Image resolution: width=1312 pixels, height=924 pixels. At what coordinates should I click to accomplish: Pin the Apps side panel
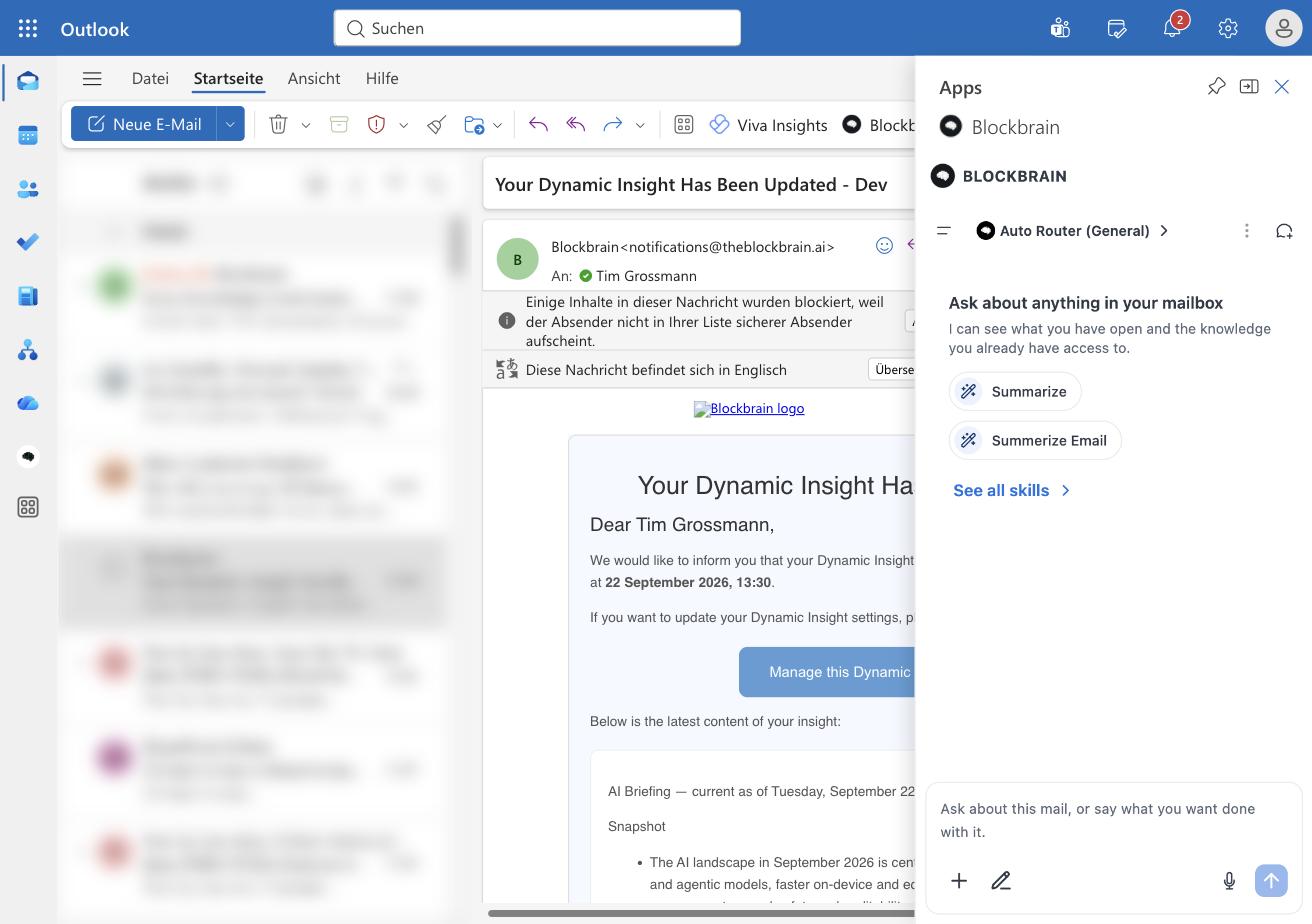1216,87
